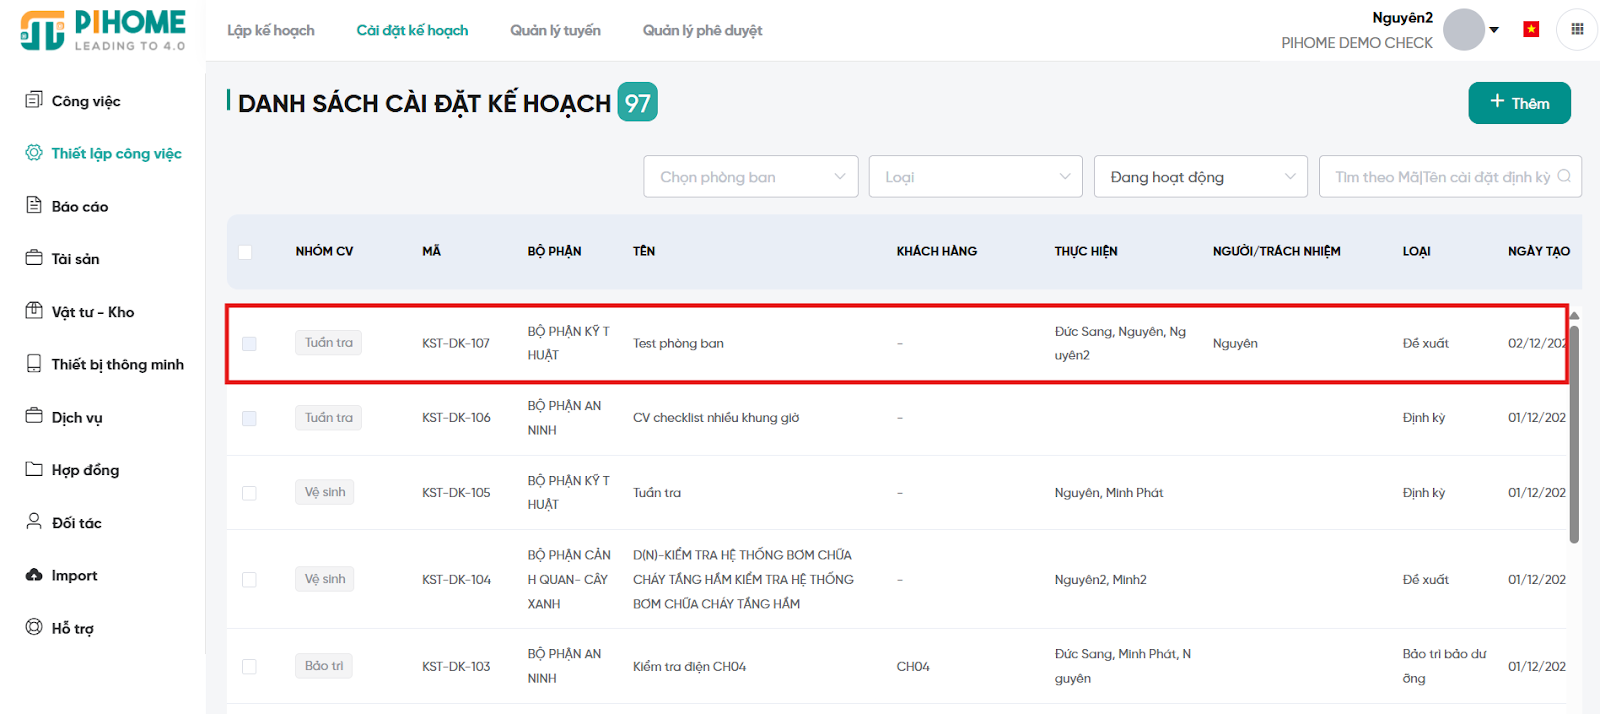Open the Báo cáo report icon

[x=34, y=205]
